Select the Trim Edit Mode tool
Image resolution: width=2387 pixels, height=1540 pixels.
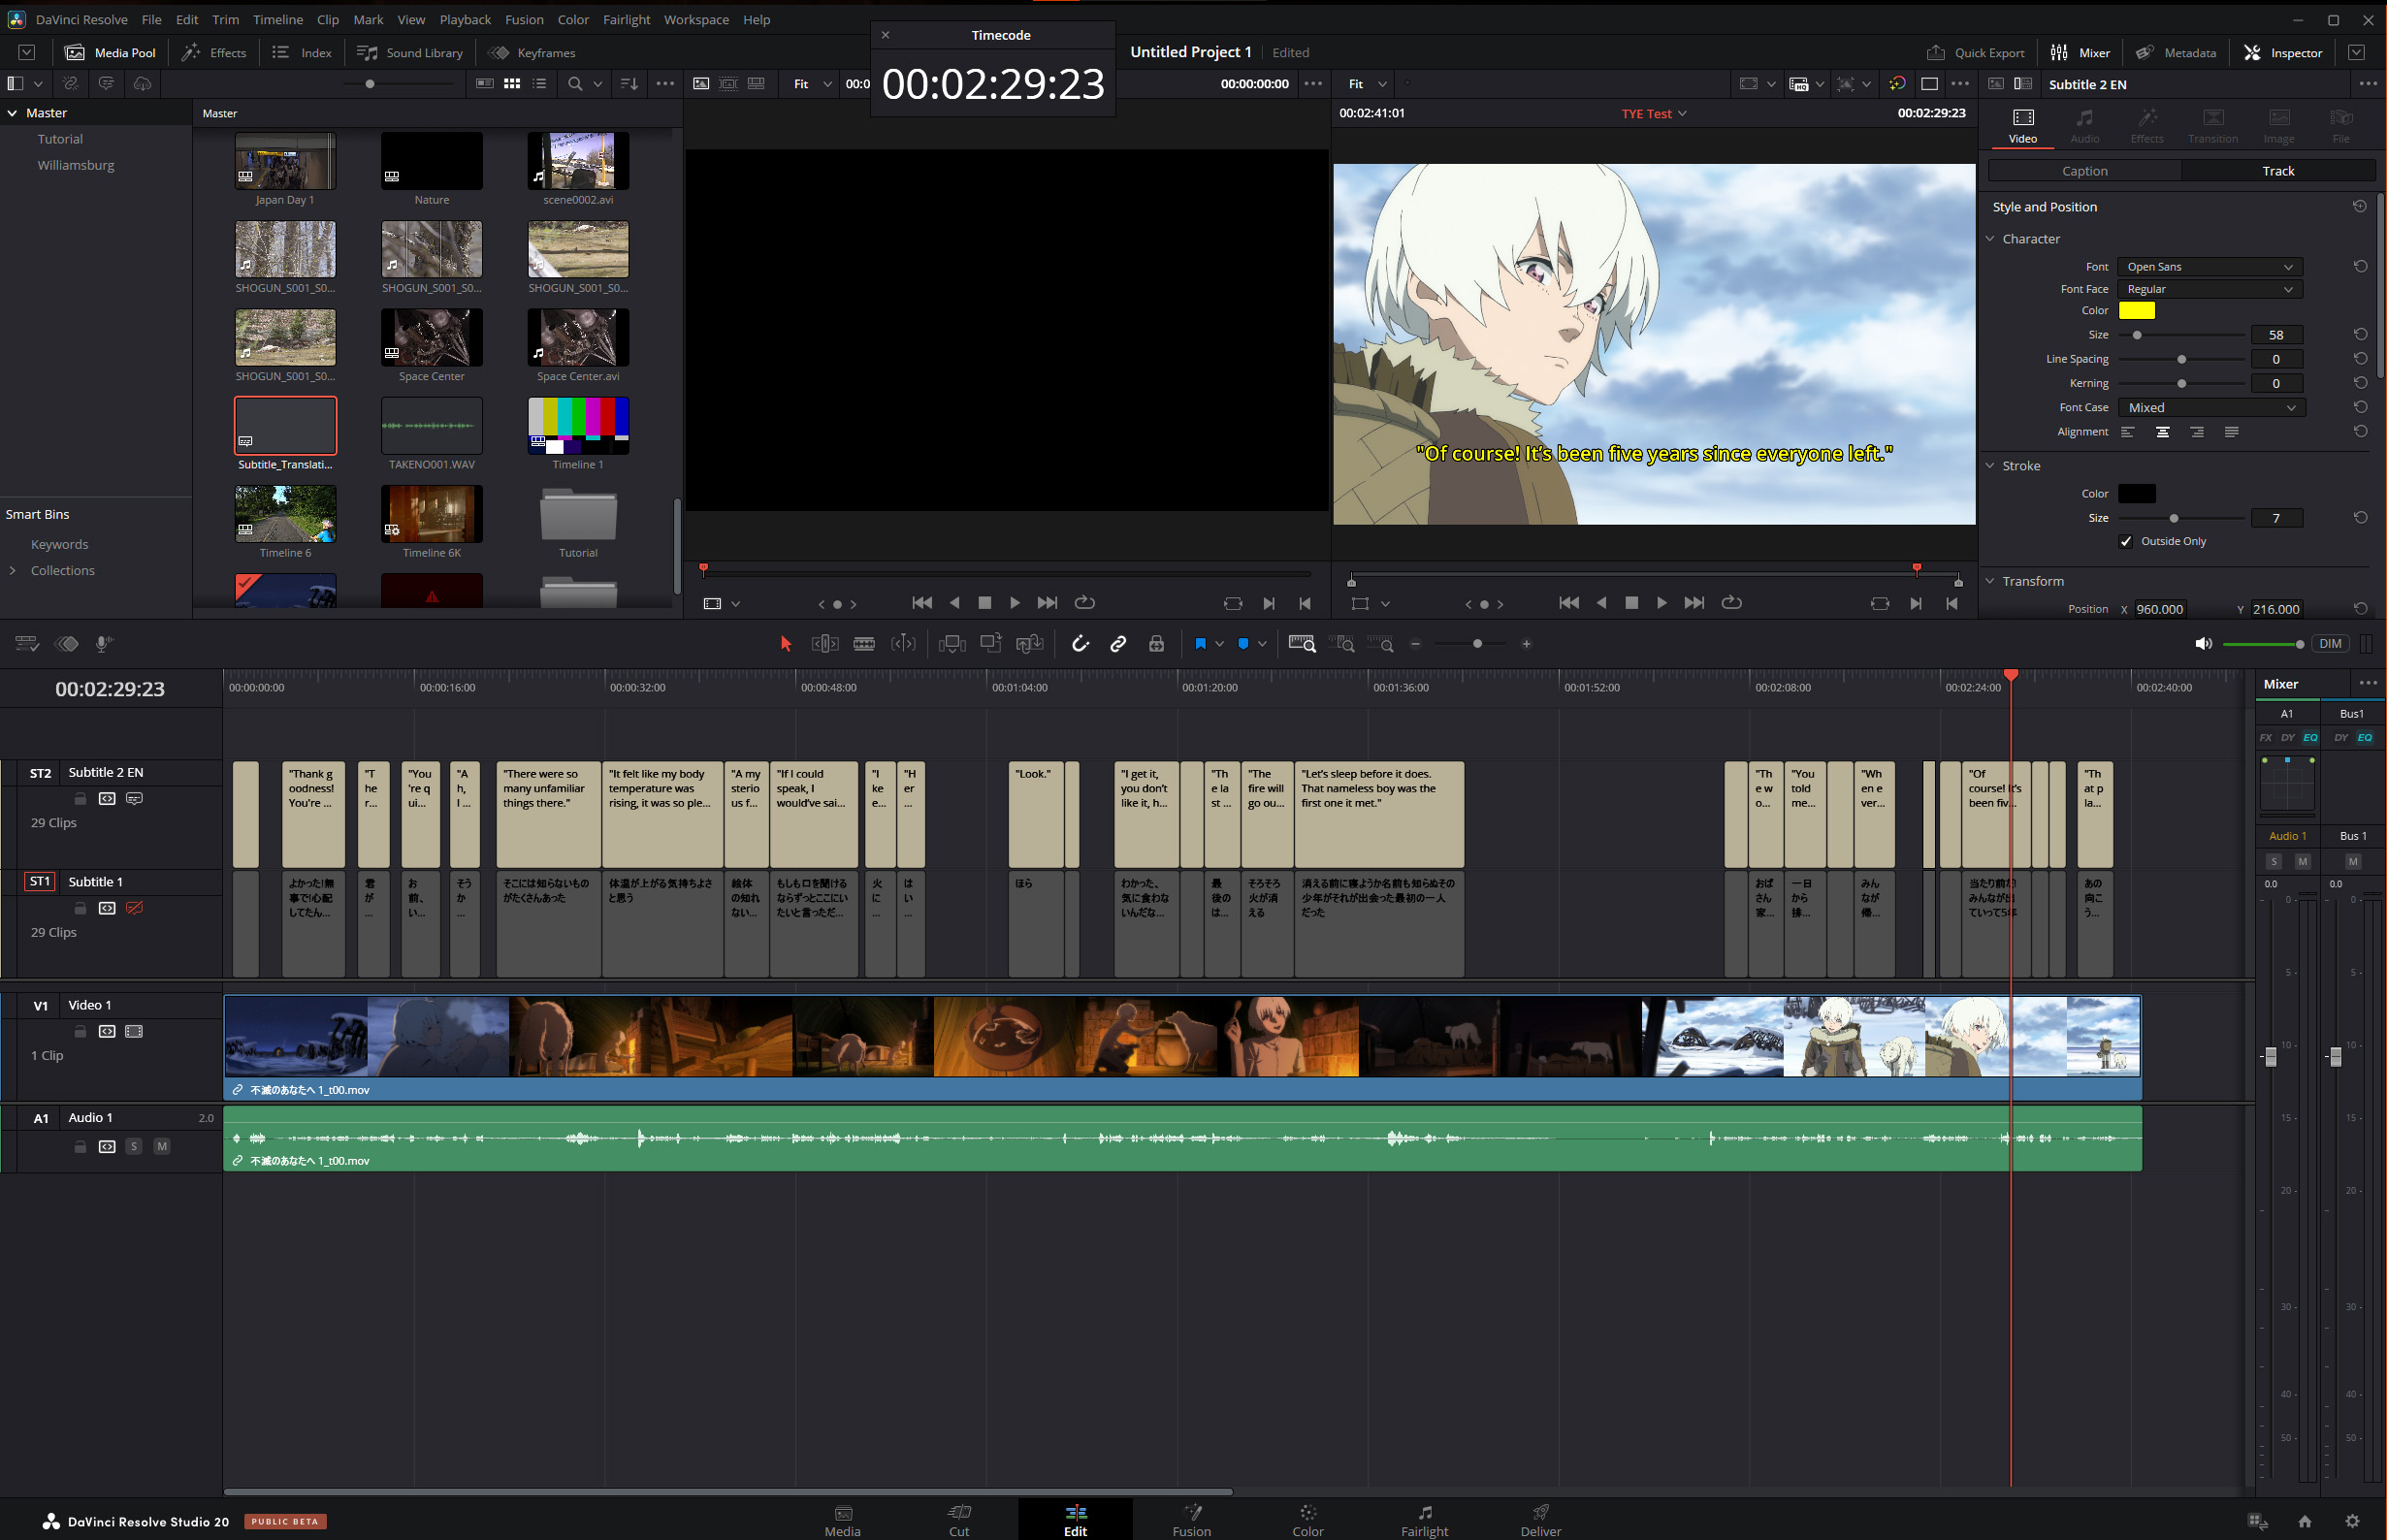coord(825,644)
